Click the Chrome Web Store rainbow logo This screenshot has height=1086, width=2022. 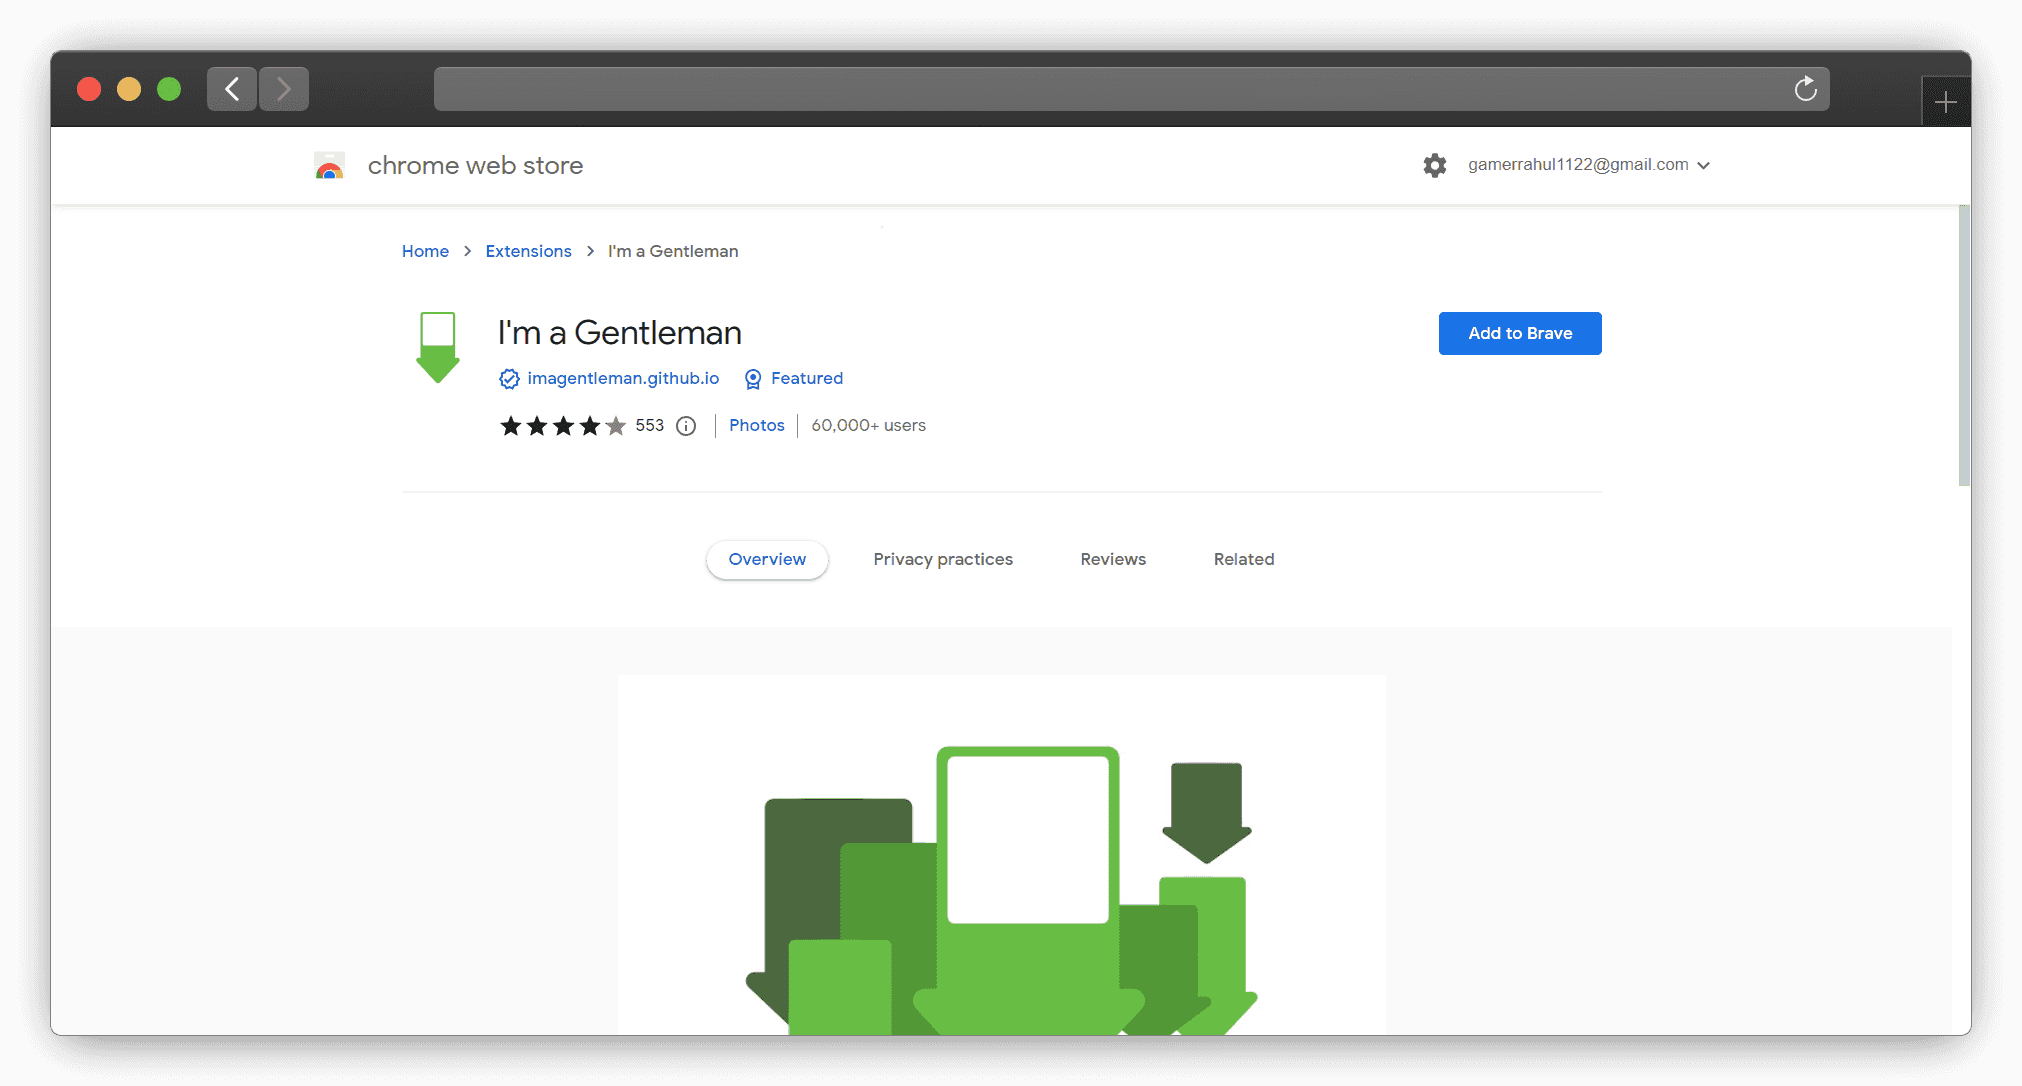click(x=329, y=166)
